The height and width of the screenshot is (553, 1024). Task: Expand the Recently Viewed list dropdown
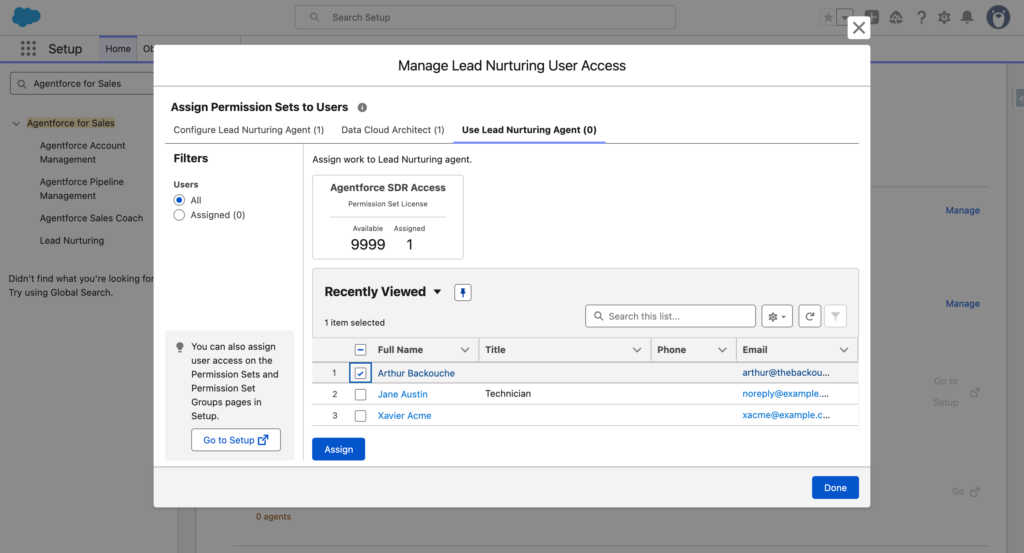point(437,292)
